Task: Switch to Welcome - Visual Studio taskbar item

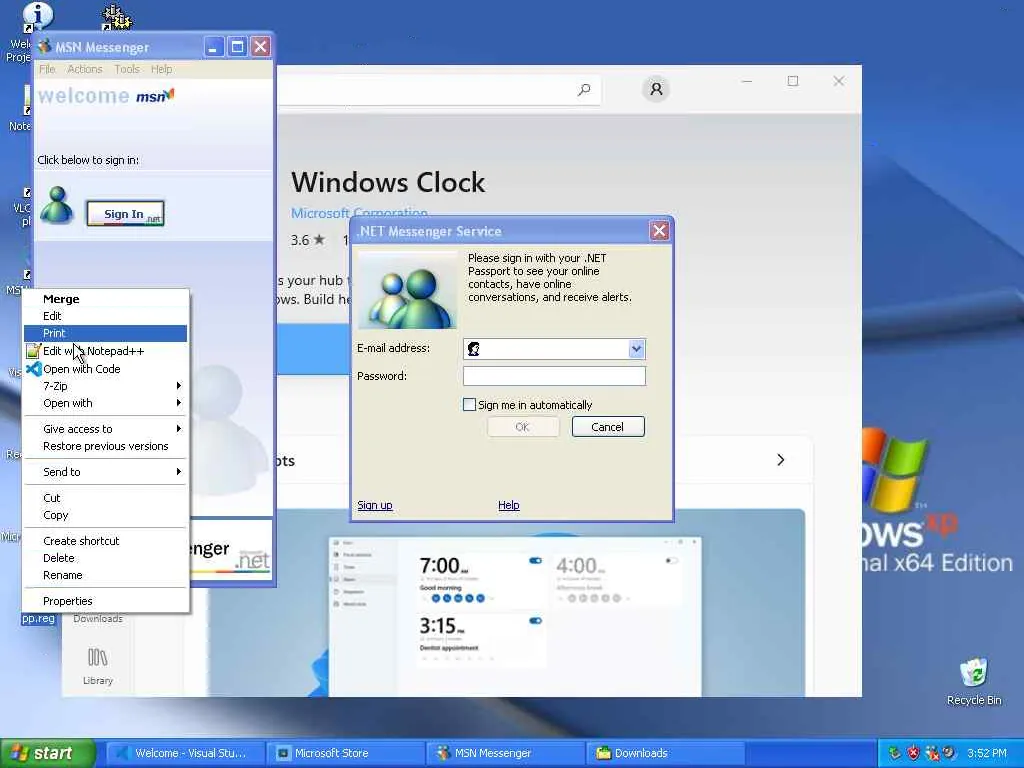Action: click(186, 753)
